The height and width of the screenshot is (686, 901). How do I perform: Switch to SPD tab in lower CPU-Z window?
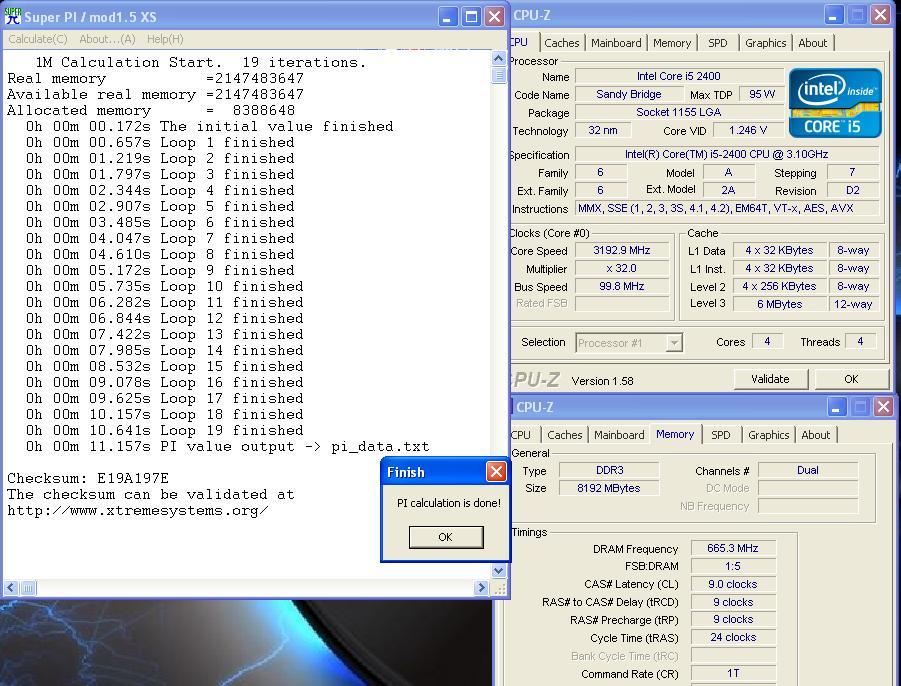[x=721, y=435]
